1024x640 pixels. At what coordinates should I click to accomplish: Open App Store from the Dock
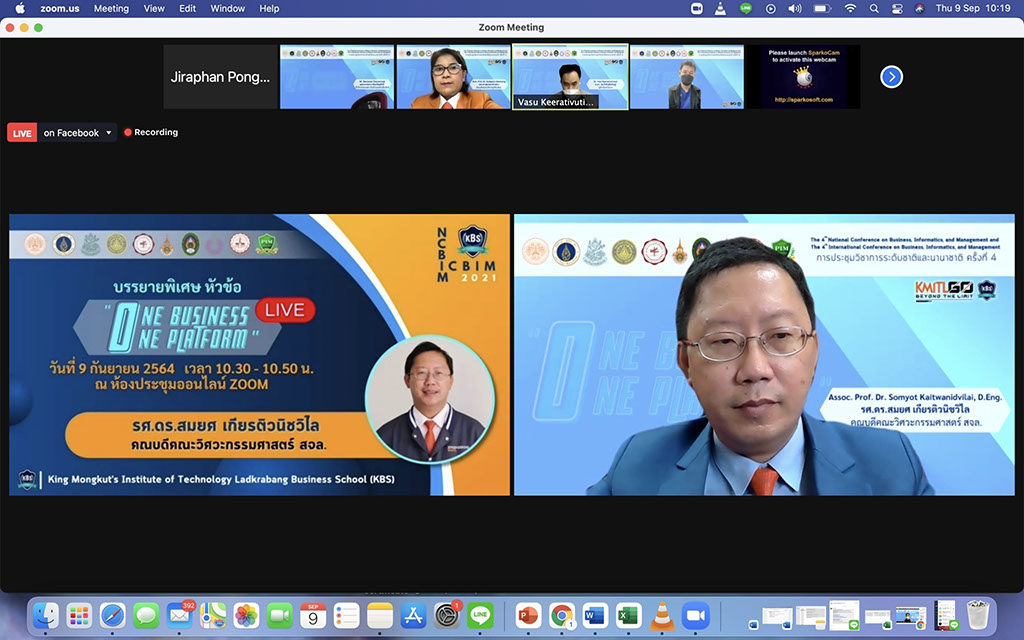point(413,616)
